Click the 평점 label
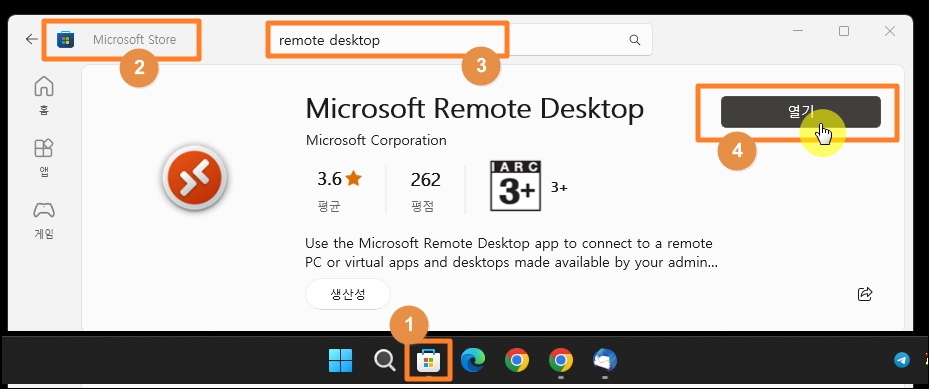 coord(422,206)
